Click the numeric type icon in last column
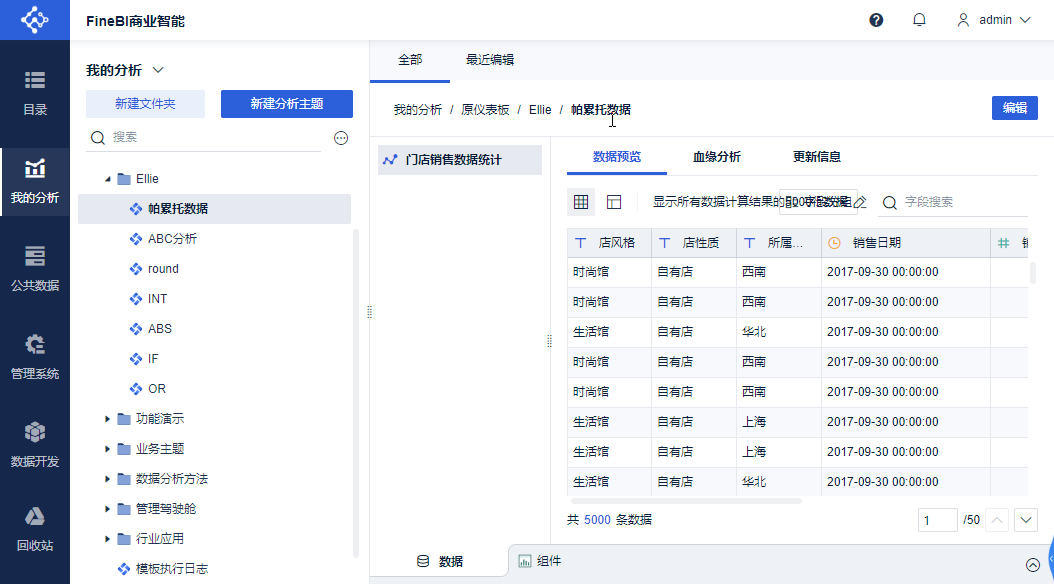Screen dimensions: 1054x584 [x=1004, y=243]
